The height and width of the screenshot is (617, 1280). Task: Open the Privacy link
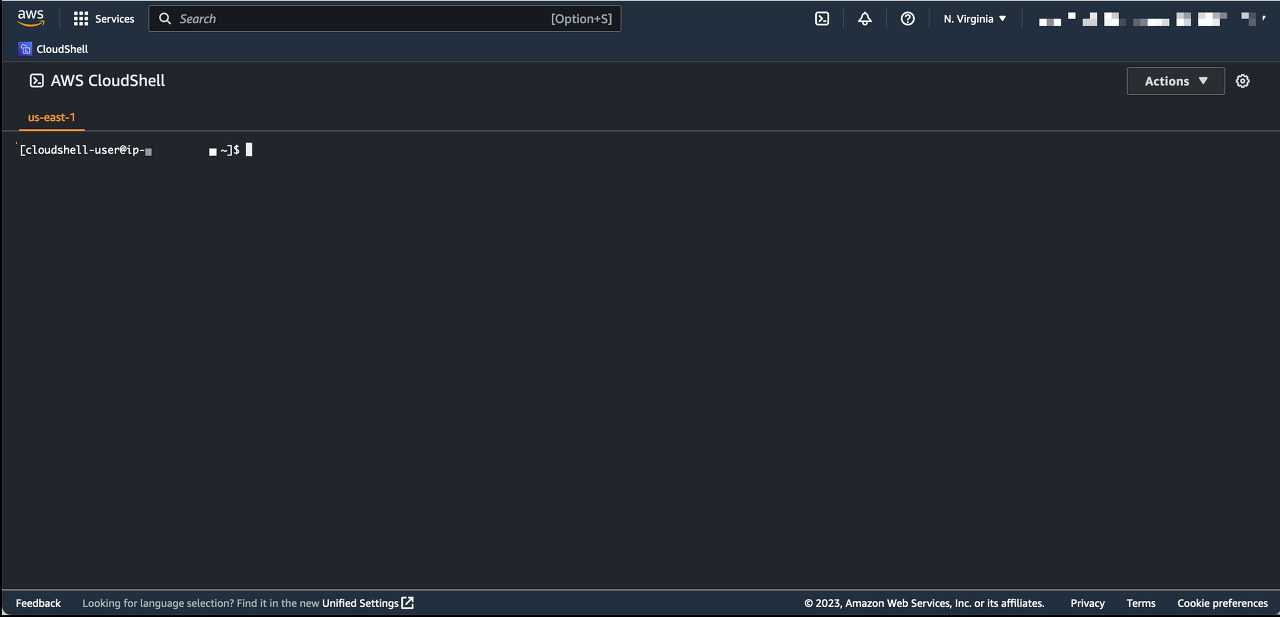pos(1088,603)
